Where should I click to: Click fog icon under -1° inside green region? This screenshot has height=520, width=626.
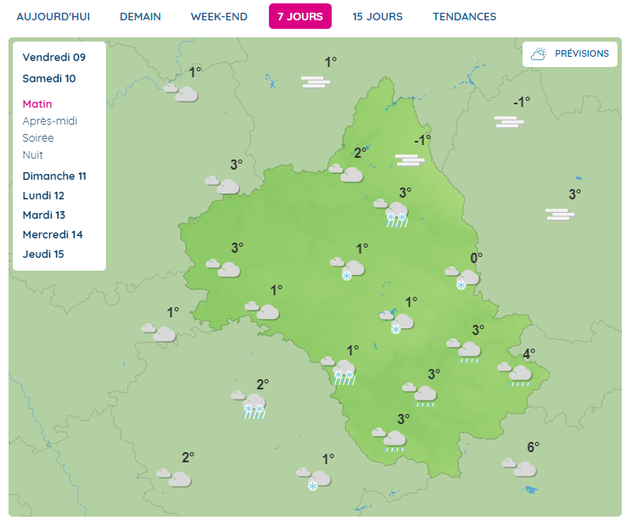(x=410, y=160)
